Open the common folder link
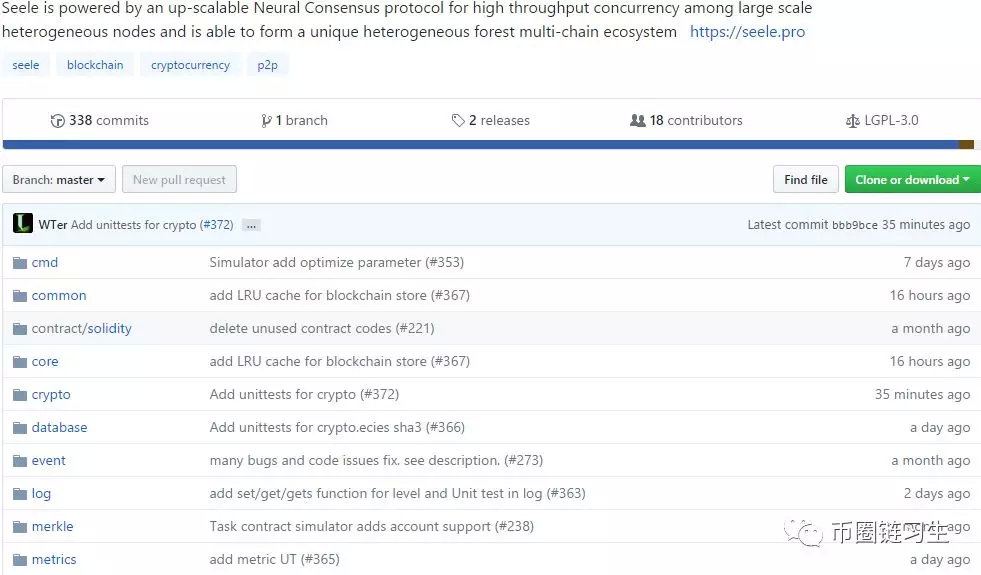This screenshot has width=981, height=575. coord(59,296)
